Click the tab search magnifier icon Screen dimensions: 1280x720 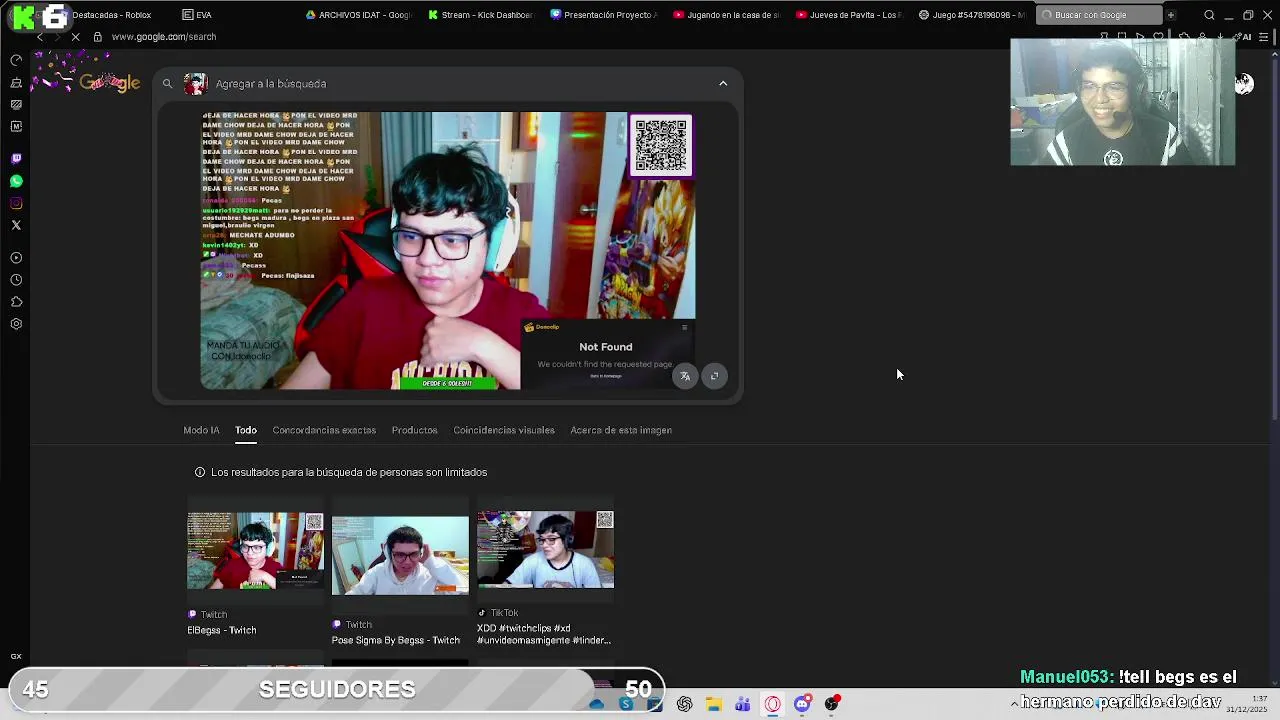pyautogui.click(x=1209, y=15)
